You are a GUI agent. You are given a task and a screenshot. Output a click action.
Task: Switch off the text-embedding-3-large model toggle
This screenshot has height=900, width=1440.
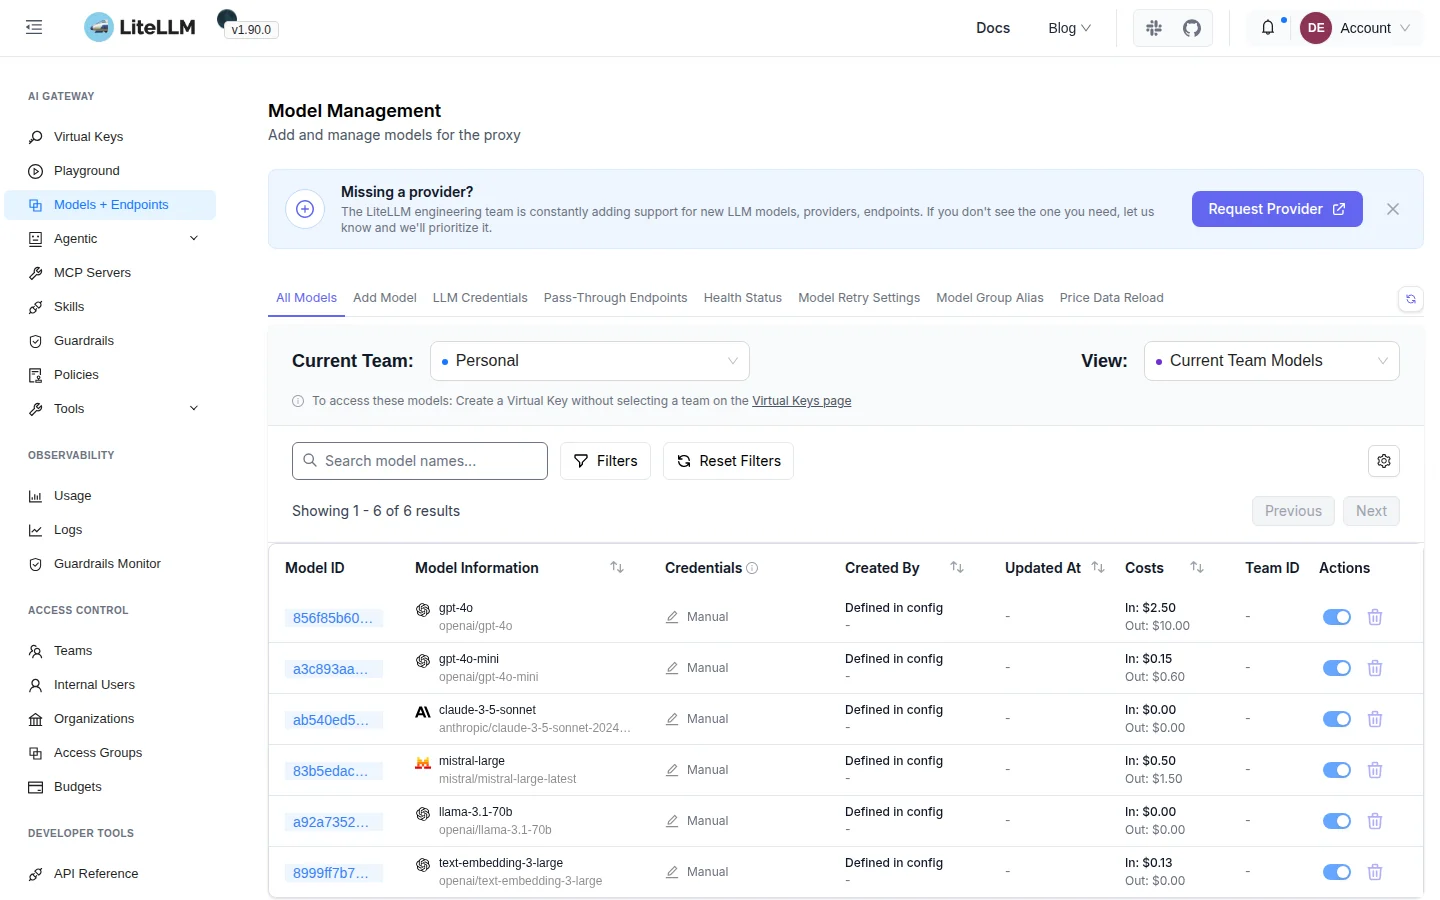point(1337,872)
